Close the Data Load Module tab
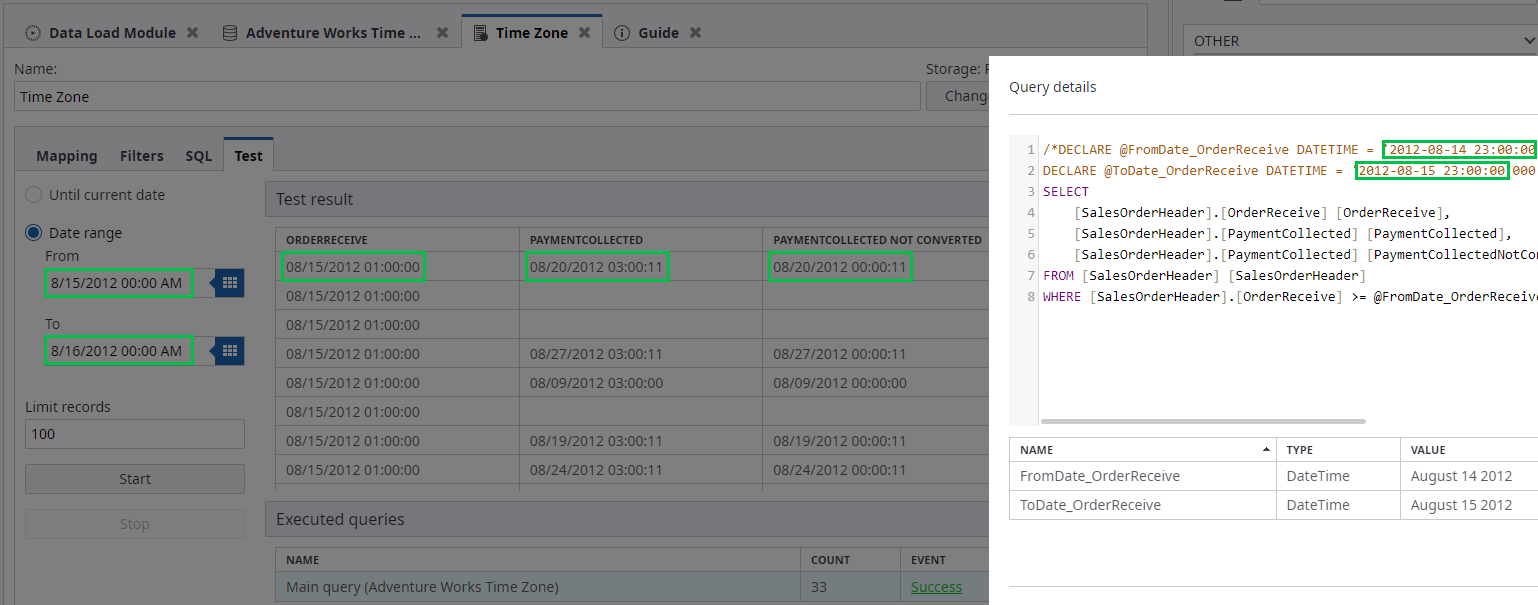This screenshot has width=1538, height=605. (x=192, y=33)
